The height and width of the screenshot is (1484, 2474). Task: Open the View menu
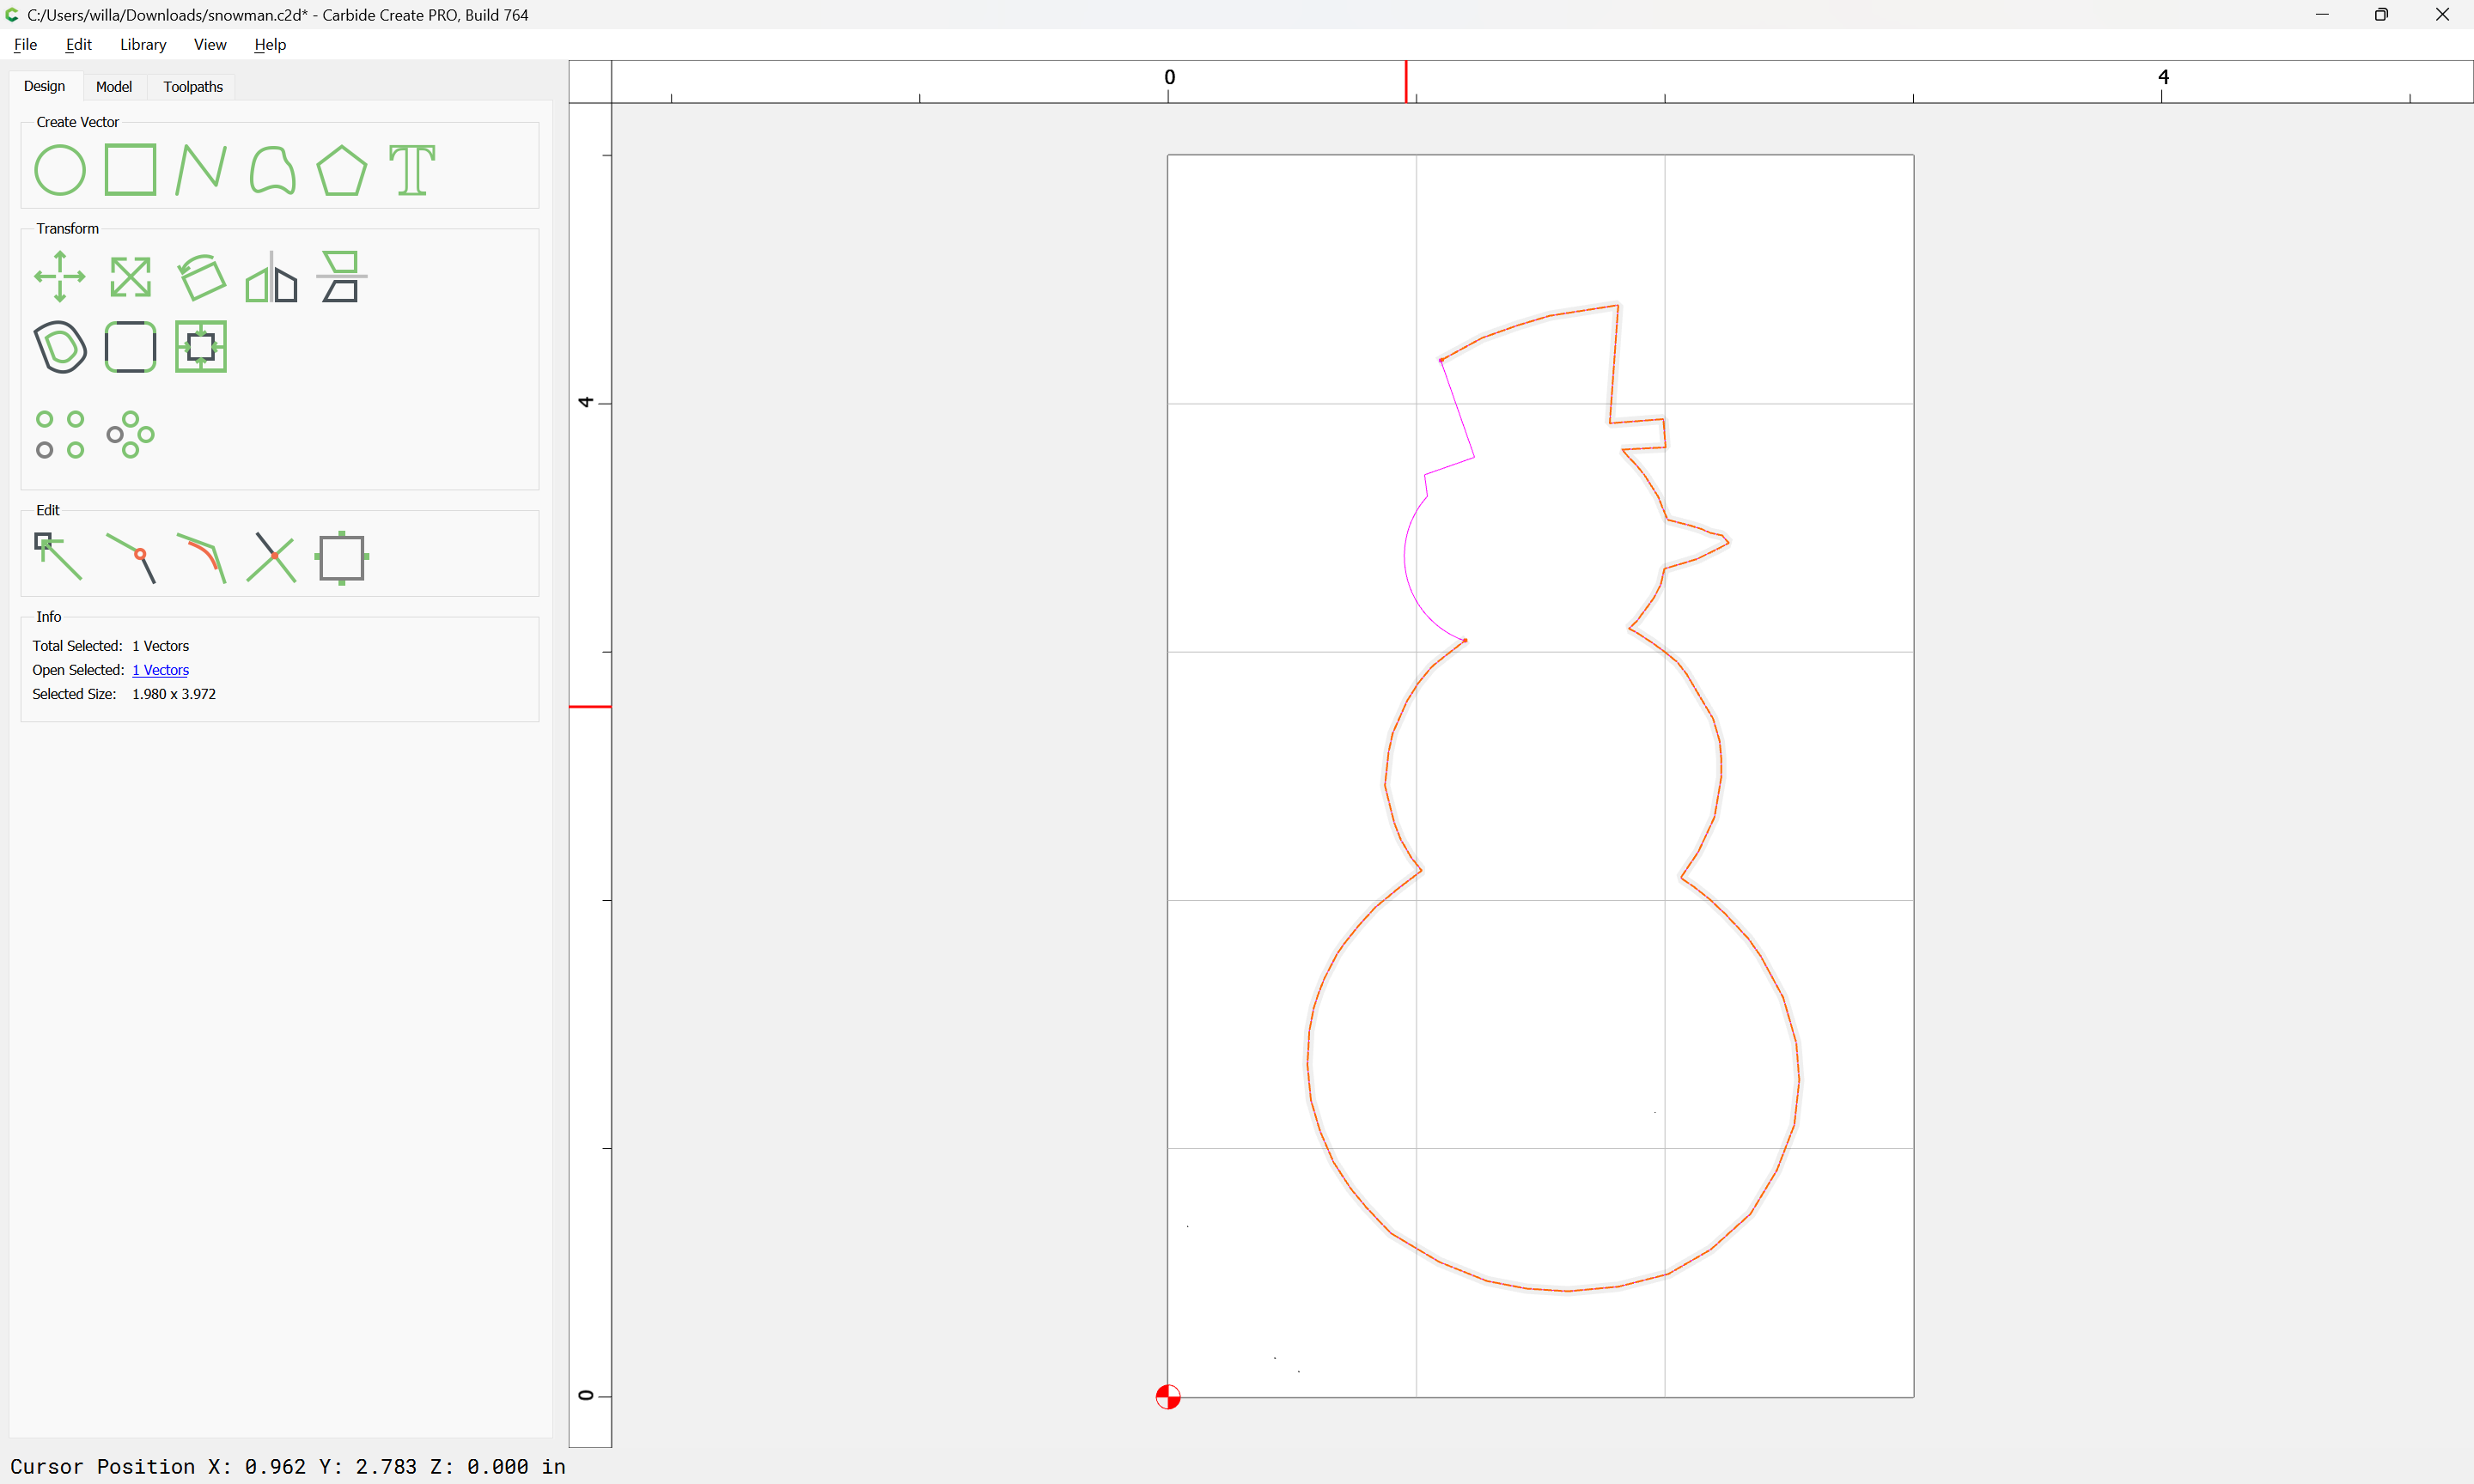click(x=209, y=44)
